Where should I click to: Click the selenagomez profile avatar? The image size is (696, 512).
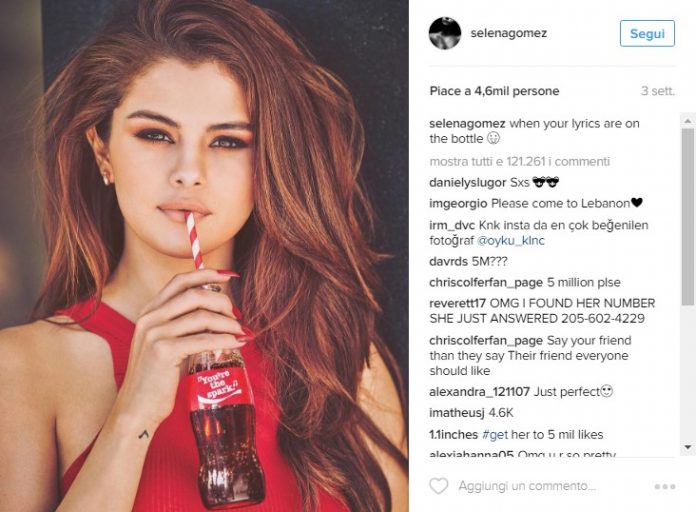coord(445,33)
